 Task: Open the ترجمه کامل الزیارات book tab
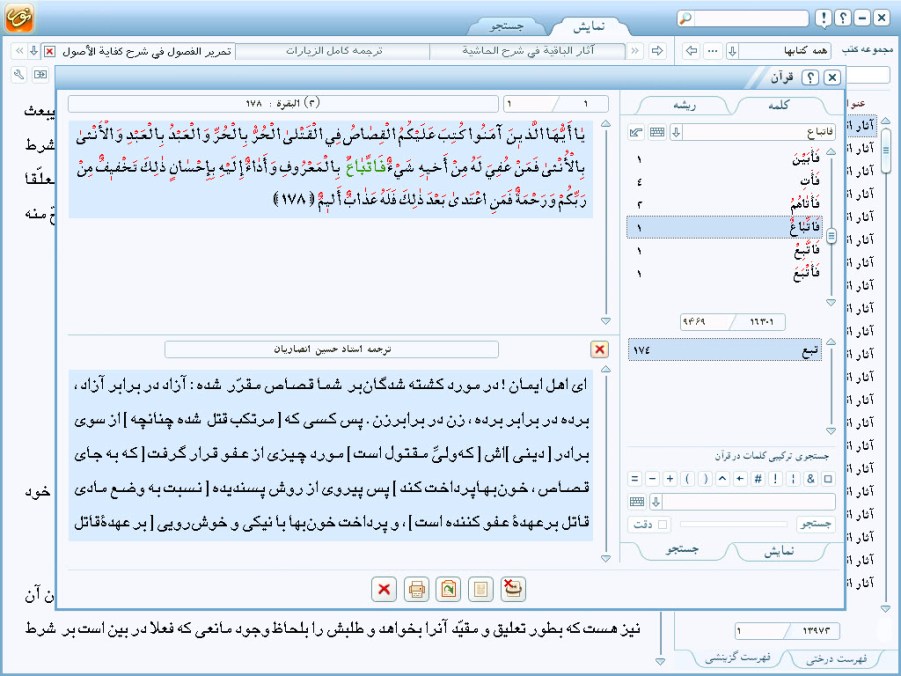point(333,51)
